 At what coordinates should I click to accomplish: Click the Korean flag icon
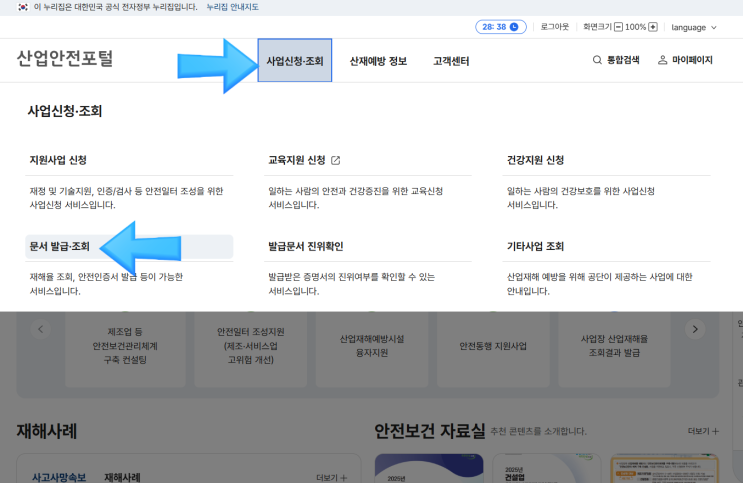click(22, 7)
